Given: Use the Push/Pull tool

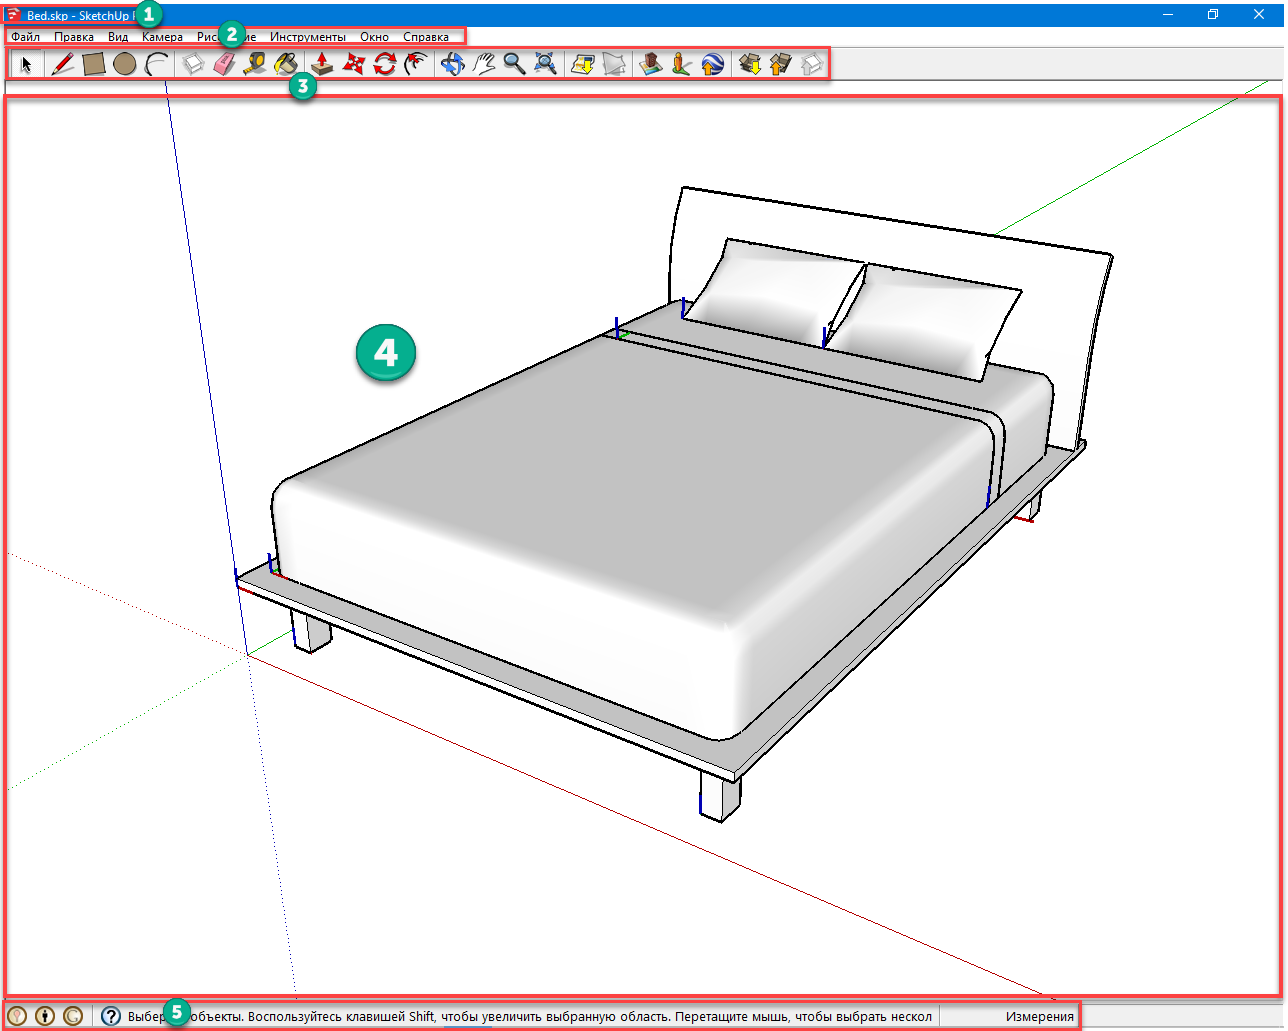Looking at the screenshot, I should [x=322, y=65].
